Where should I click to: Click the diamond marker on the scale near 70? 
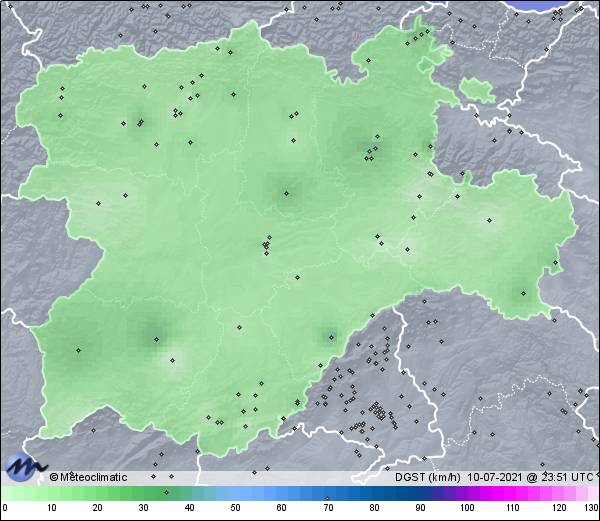[x=327, y=498]
